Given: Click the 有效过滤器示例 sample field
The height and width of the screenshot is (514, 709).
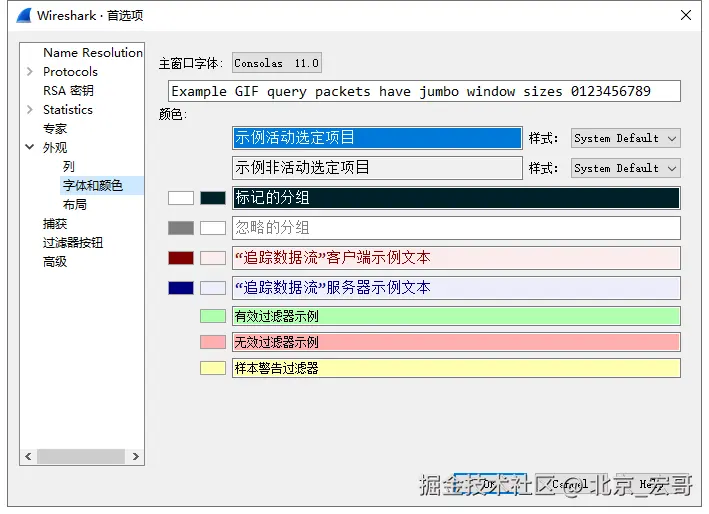Looking at the screenshot, I should (x=456, y=316).
